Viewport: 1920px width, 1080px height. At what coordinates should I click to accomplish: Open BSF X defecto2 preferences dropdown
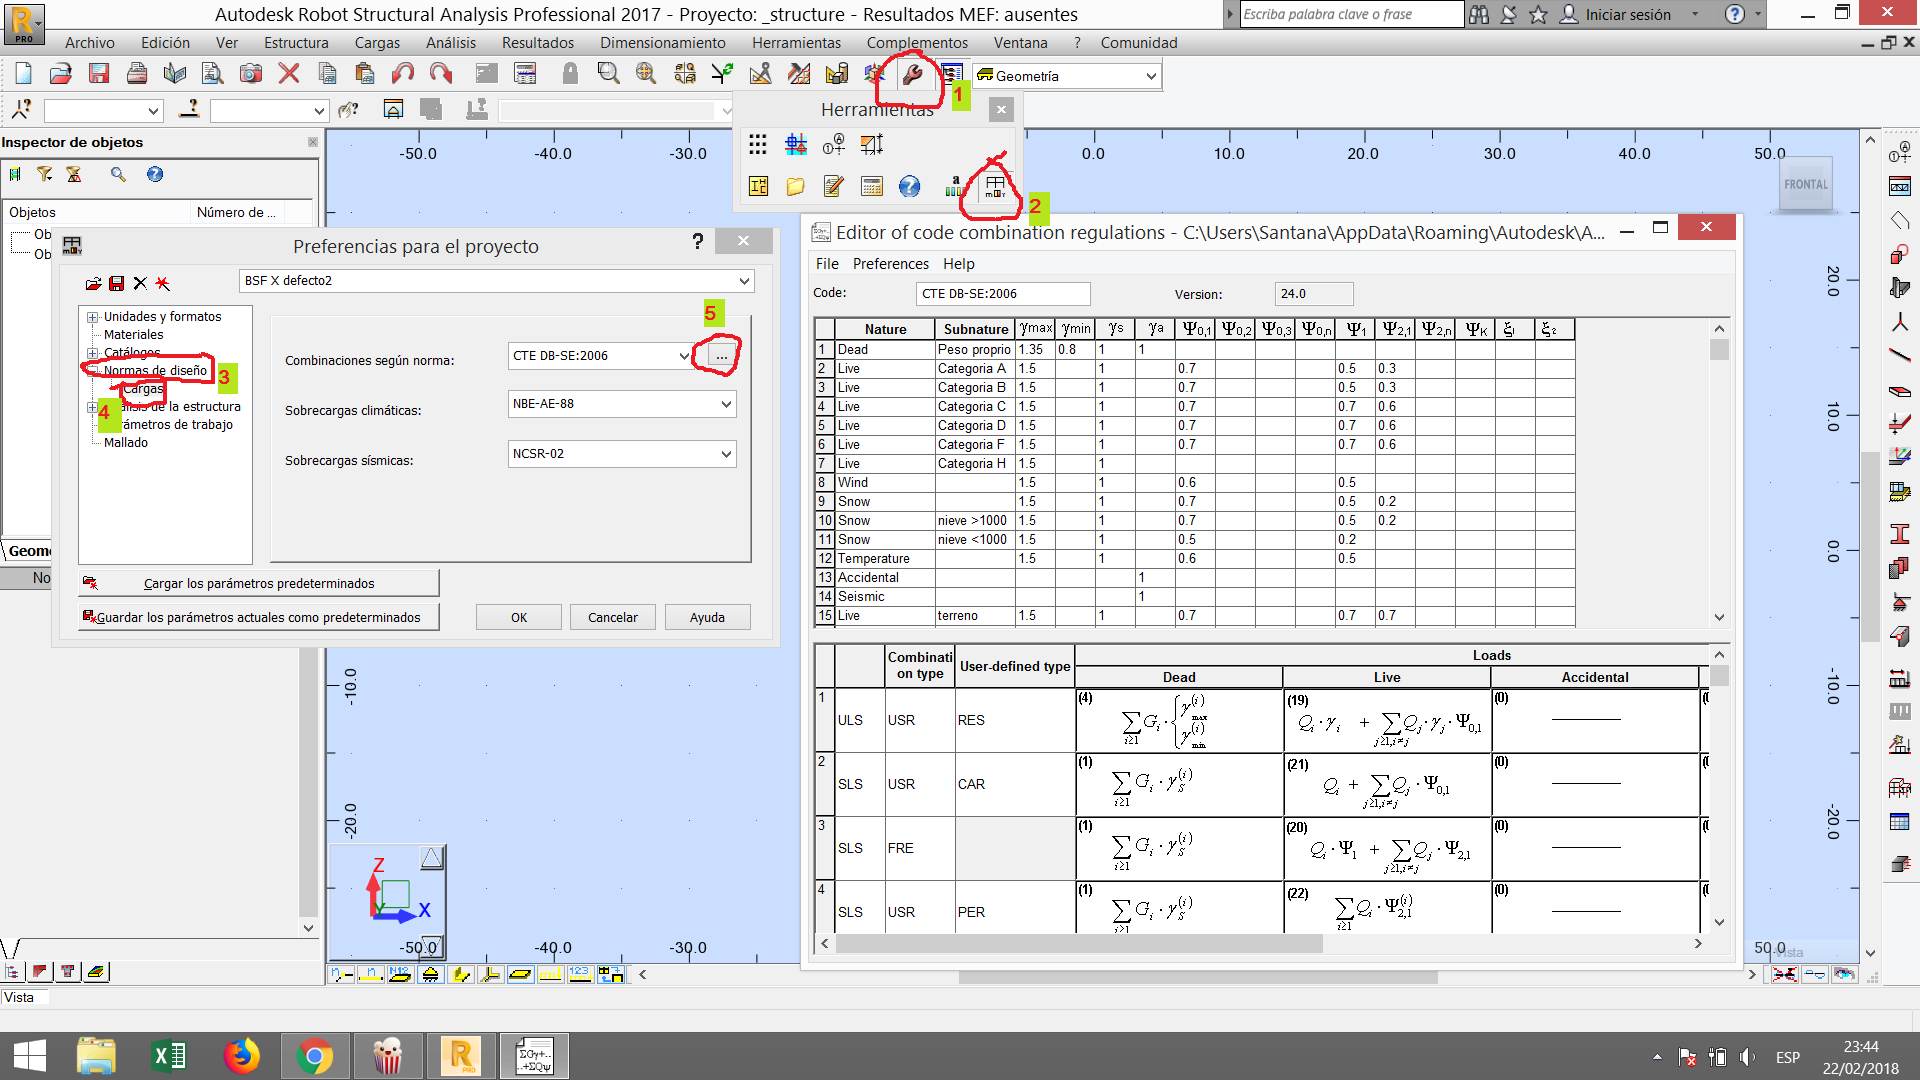(744, 281)
